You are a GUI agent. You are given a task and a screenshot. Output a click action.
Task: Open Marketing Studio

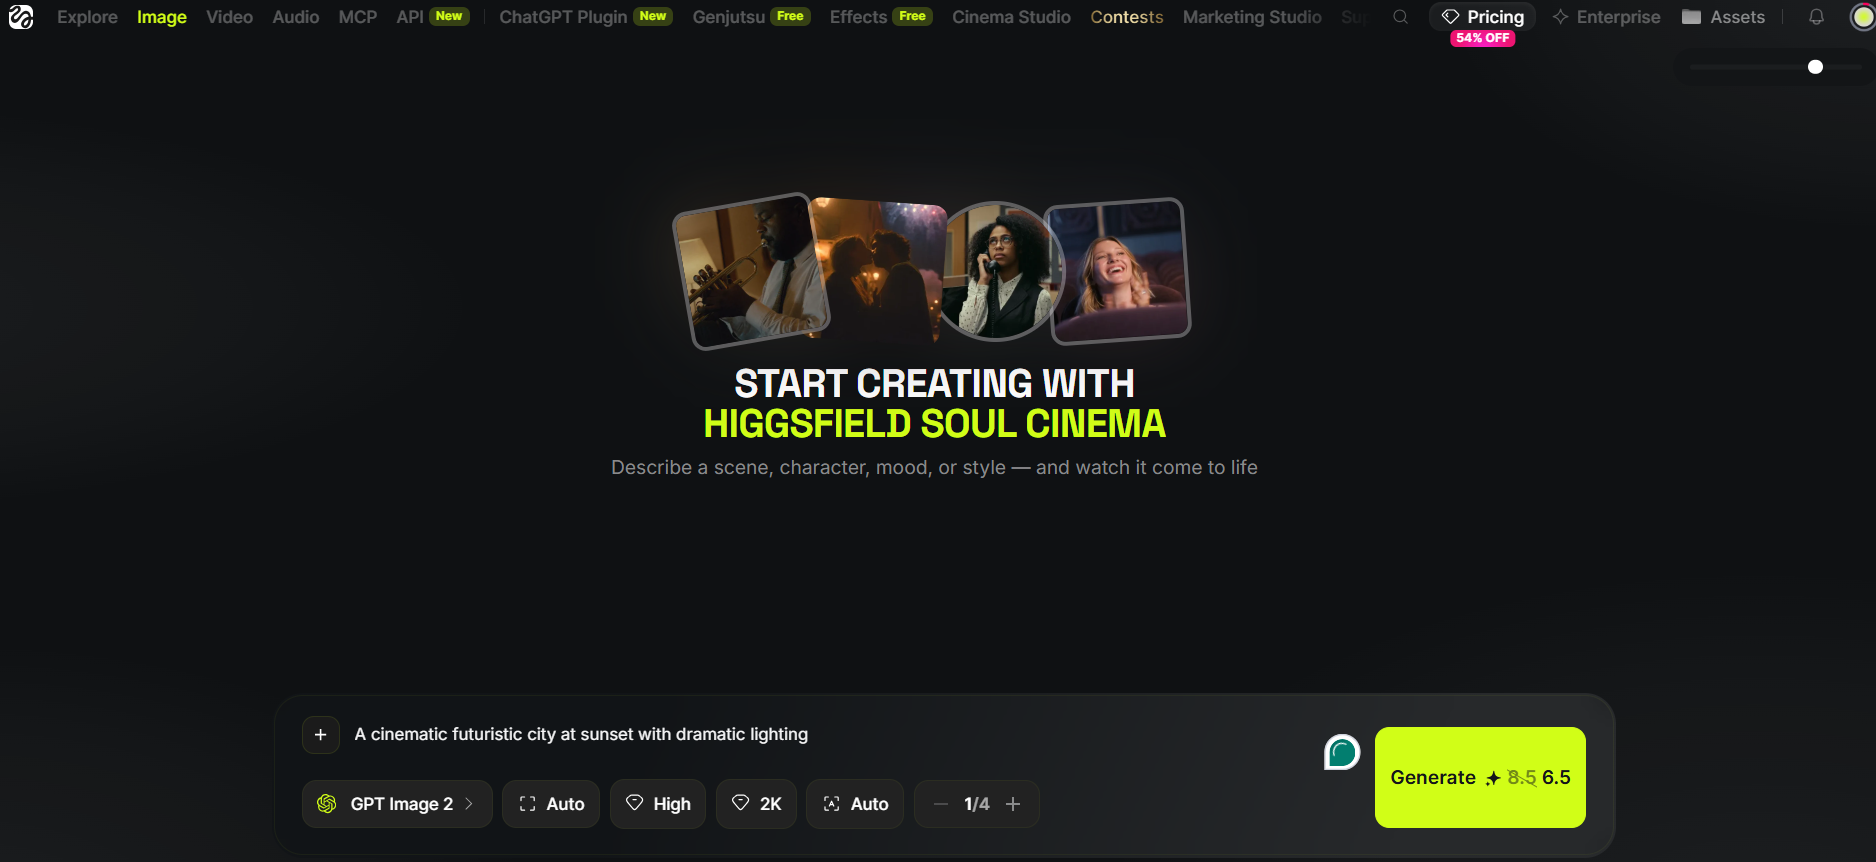[x=1252, y=17]
